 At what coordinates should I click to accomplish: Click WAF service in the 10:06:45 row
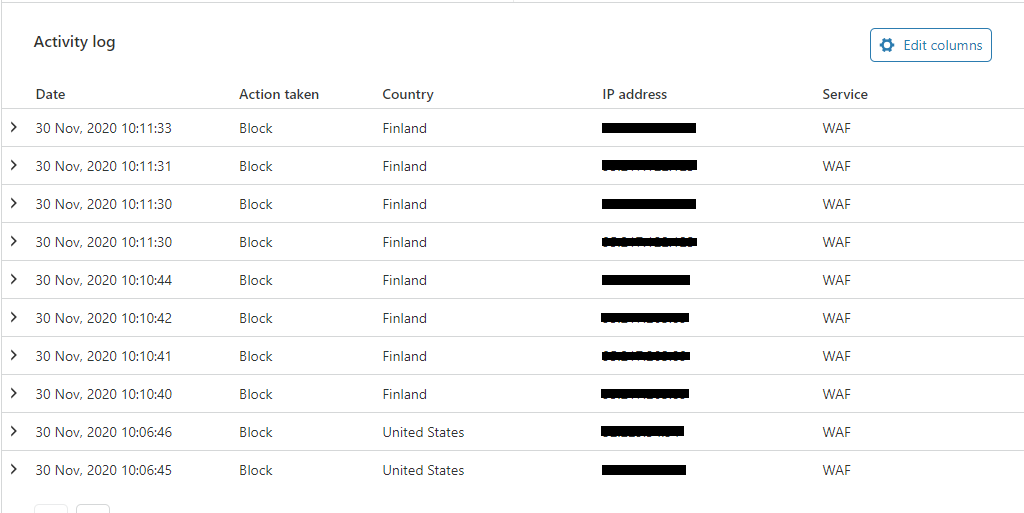(x=837, y=470)
